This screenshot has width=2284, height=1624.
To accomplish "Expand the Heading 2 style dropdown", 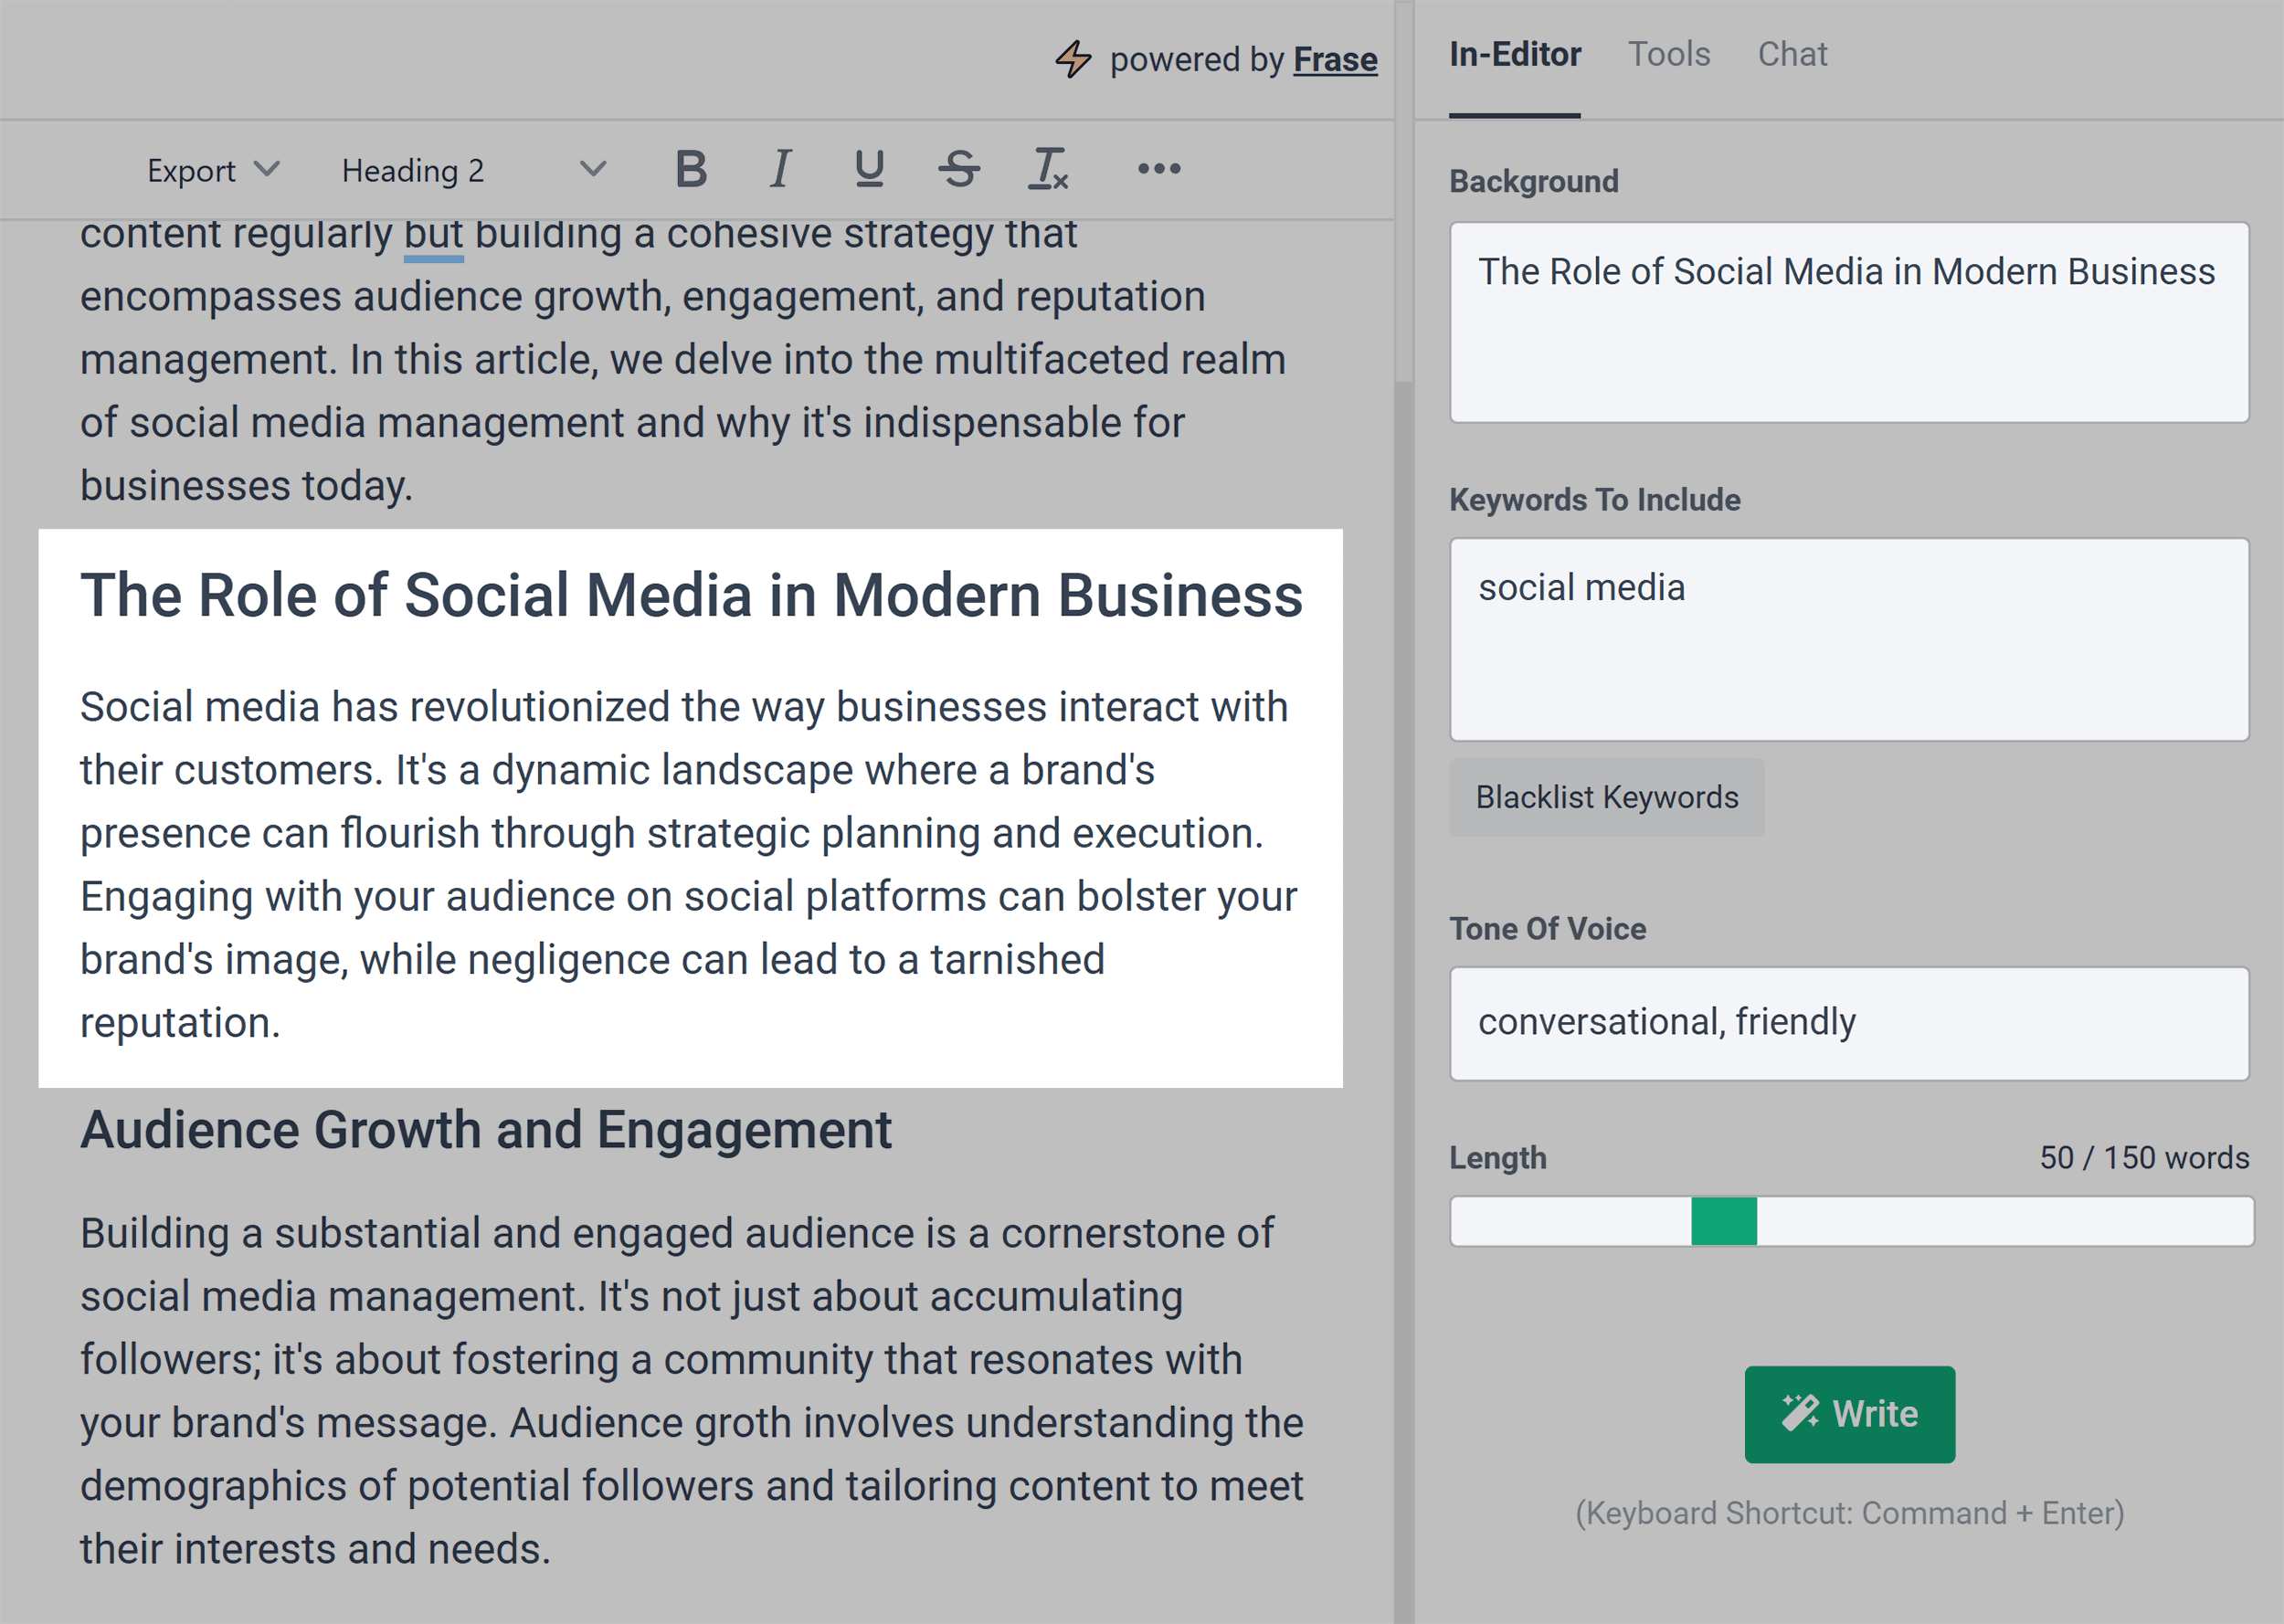I will click(x=412, y=168).
